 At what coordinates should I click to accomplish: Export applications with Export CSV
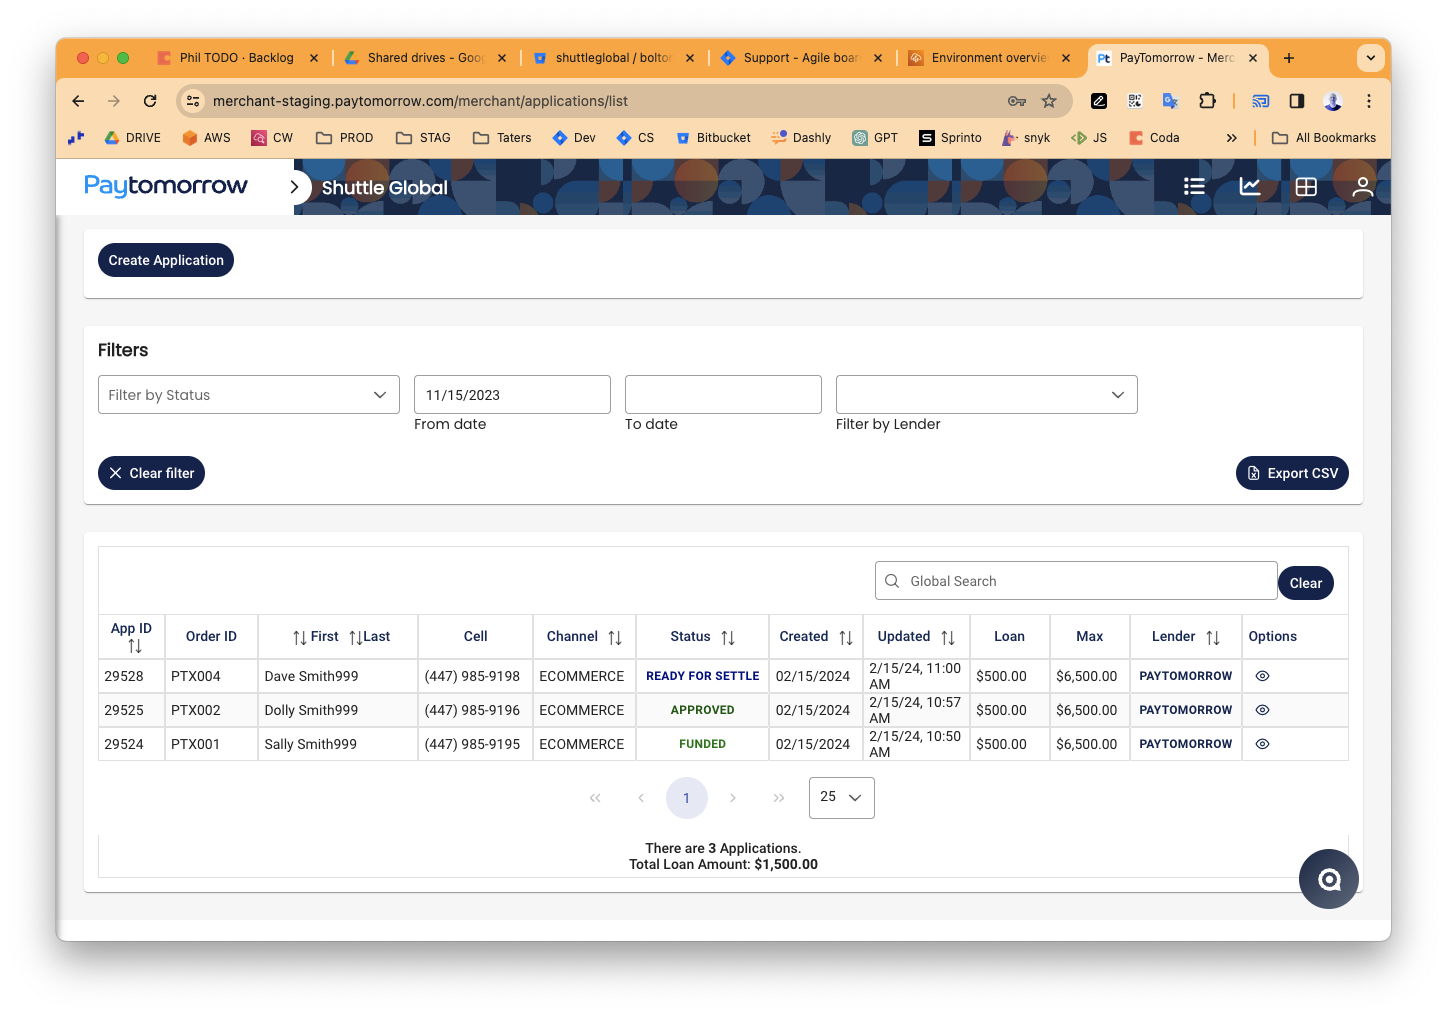pyautogui.click(x=1292, y=473)
